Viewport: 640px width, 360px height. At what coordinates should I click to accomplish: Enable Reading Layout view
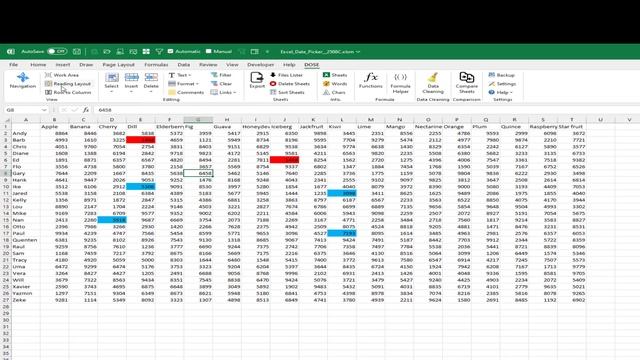coord(68,84)
